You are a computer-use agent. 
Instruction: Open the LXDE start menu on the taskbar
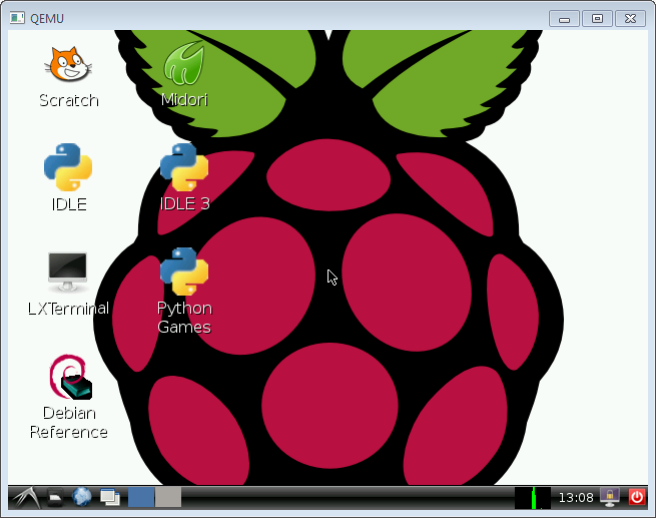[26, 497]
